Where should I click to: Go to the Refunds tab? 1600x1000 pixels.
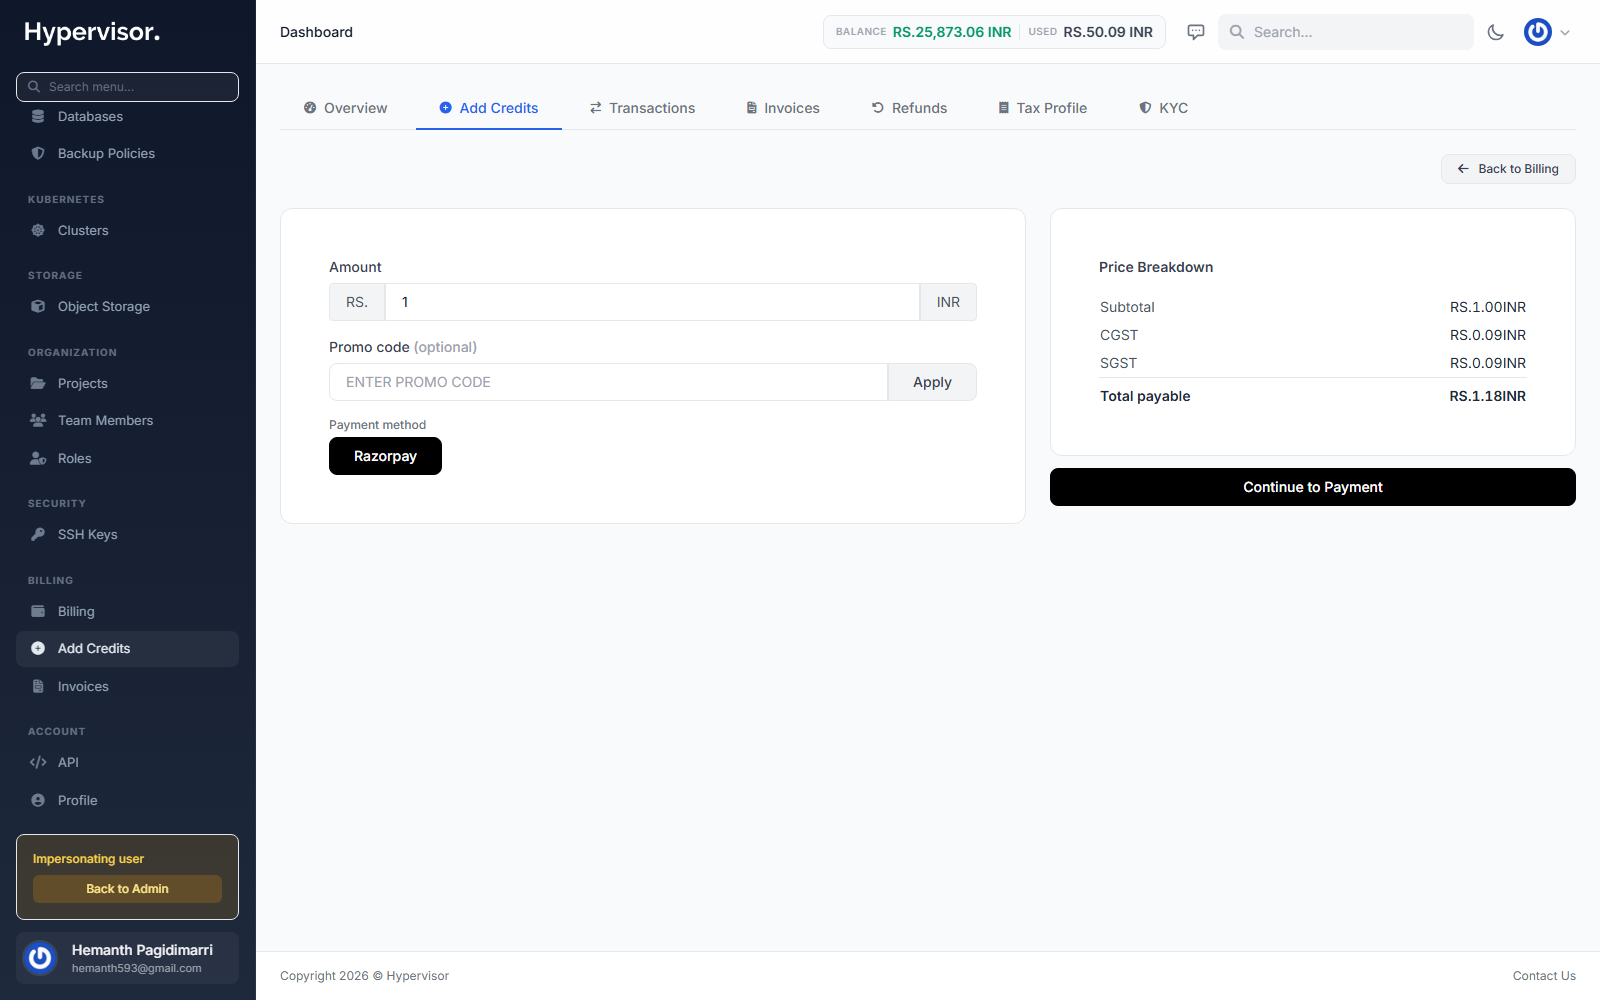(909, 108)
